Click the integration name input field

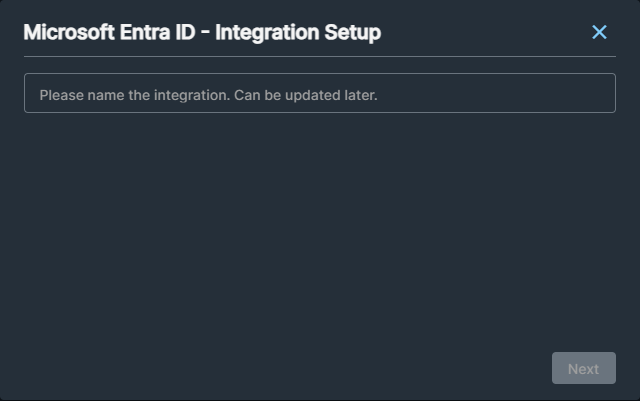click(x=319, y=93)
